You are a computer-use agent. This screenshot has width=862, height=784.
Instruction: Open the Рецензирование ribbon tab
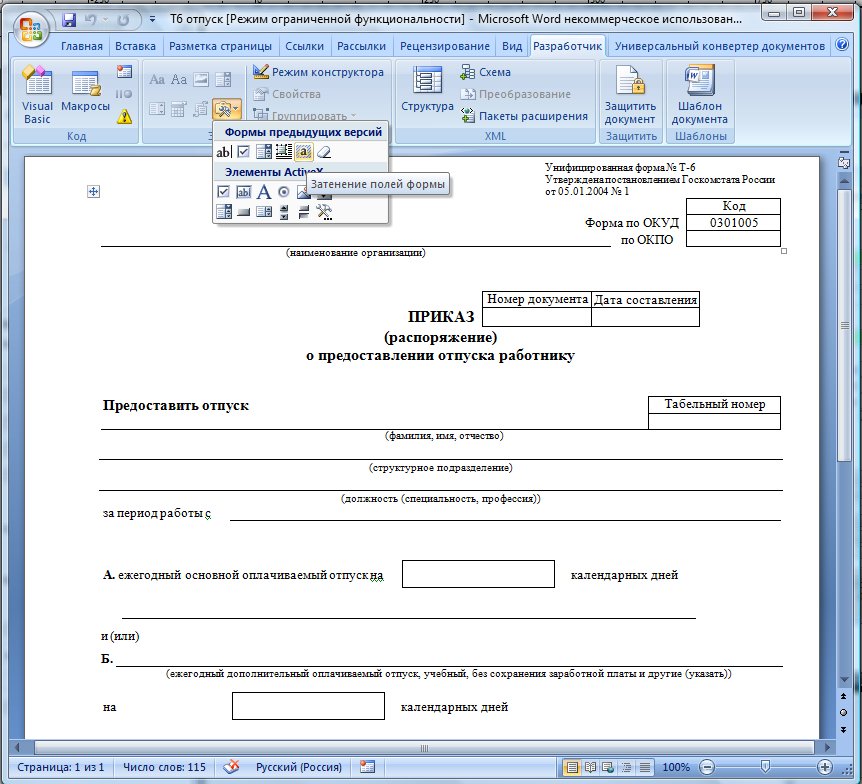(x=445, y=46)
